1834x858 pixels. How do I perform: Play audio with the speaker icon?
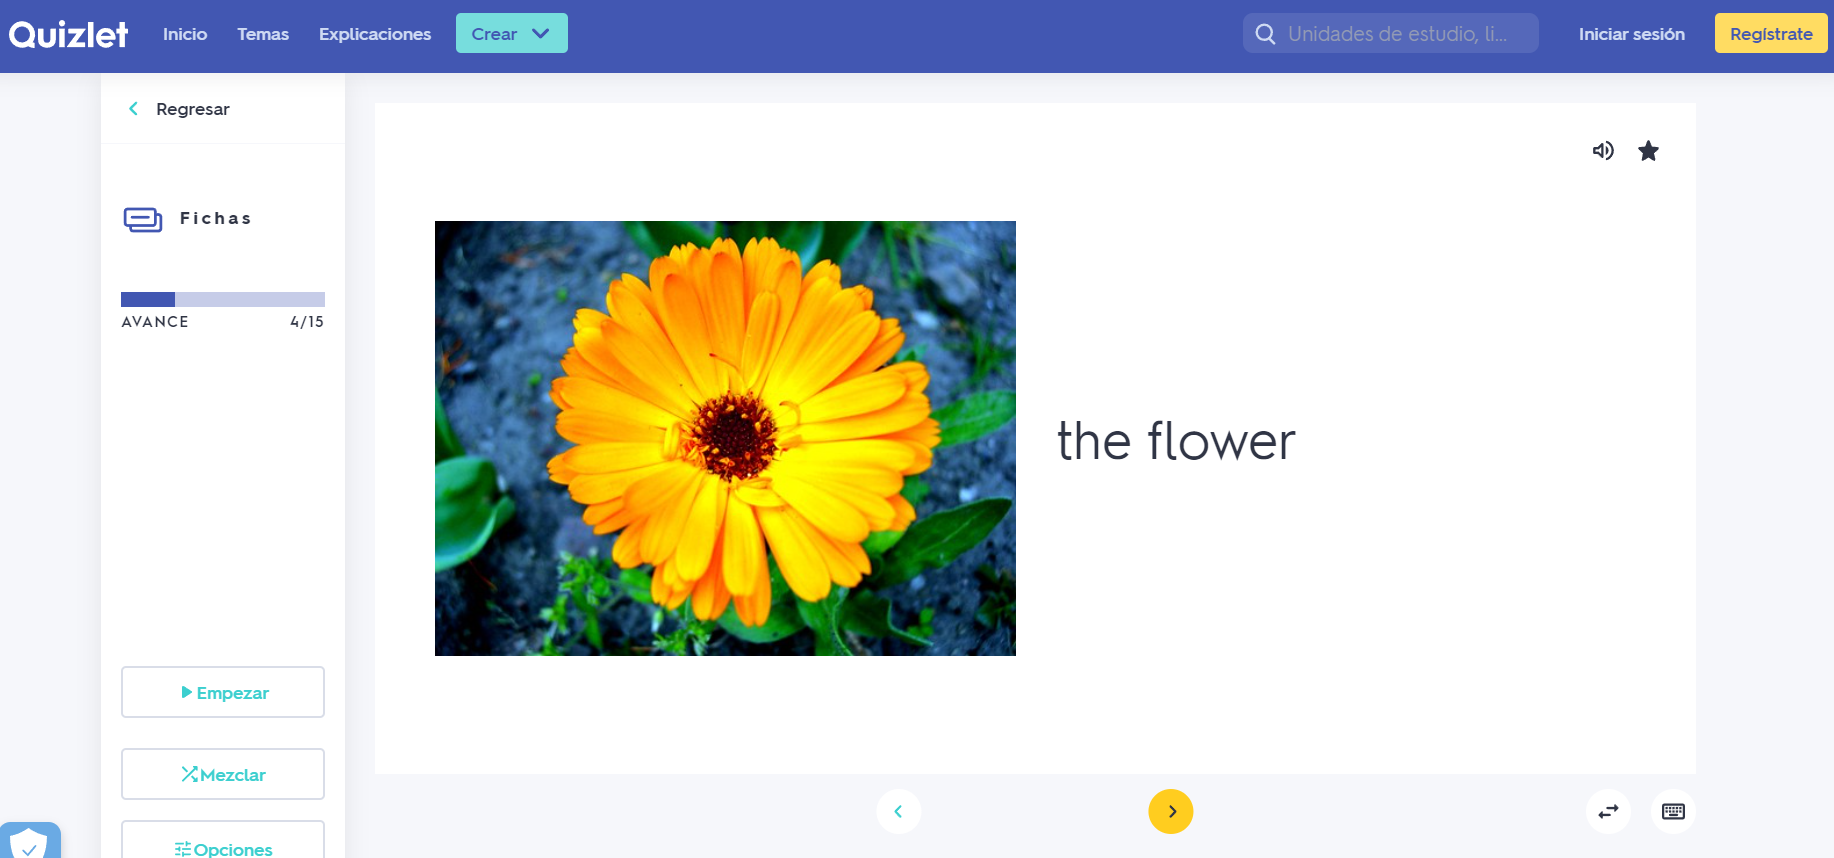click(x=1603, y=151)
